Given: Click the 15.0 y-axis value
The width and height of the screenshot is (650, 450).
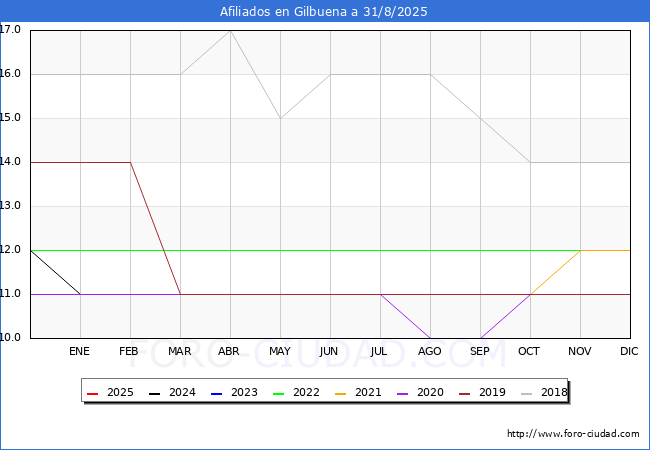Looking at the screenshot, I should point(10,118).
